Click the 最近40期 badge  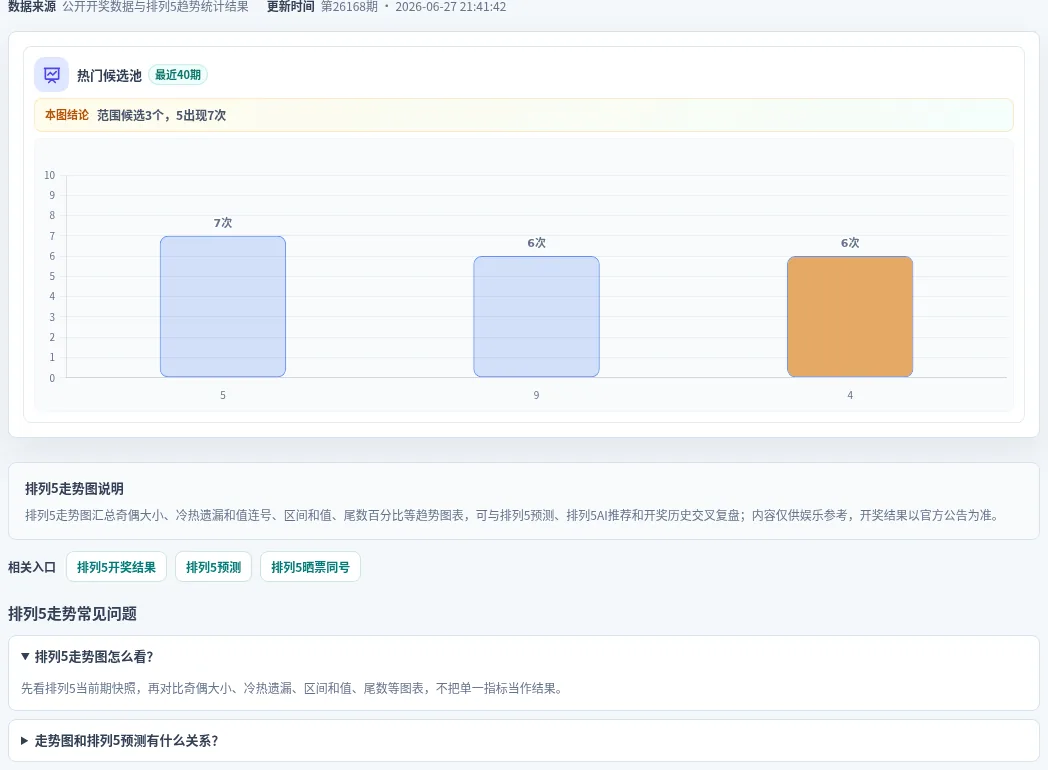coord(178,75)
